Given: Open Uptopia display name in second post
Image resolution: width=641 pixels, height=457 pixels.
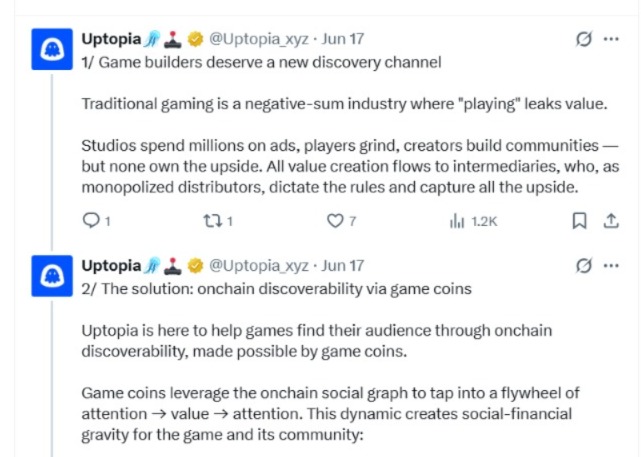Looking at the screenshot, I should (x=111, y=266).
